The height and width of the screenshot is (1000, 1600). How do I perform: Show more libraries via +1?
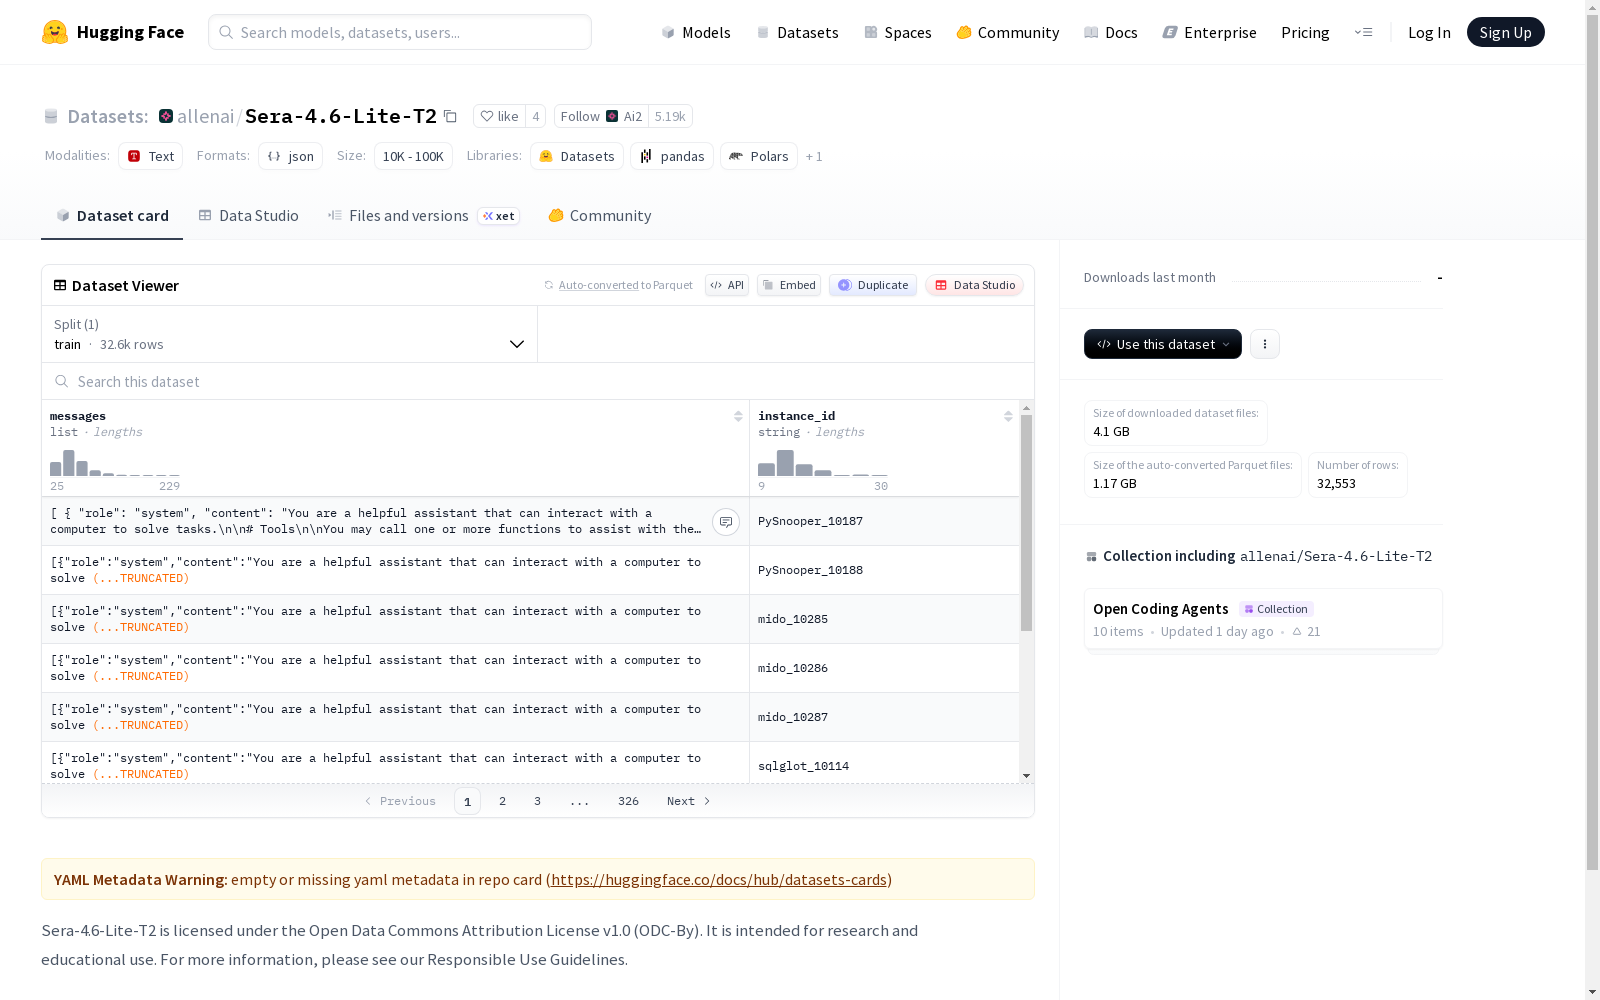click(x=814, y=156)
